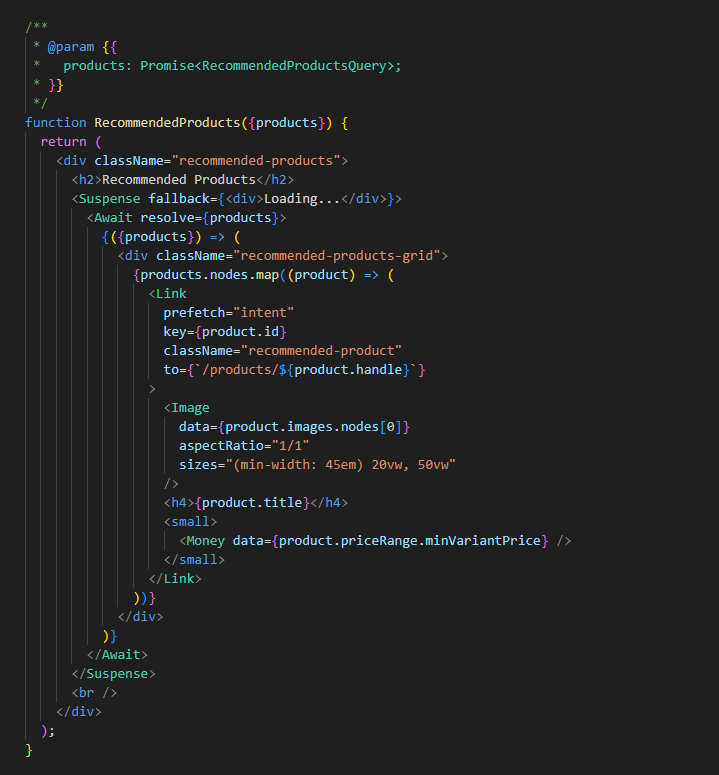The height and width of the screenshot is (775, 719).
Task: Click the 'Image' tag name
Action: tap(190, 408)
